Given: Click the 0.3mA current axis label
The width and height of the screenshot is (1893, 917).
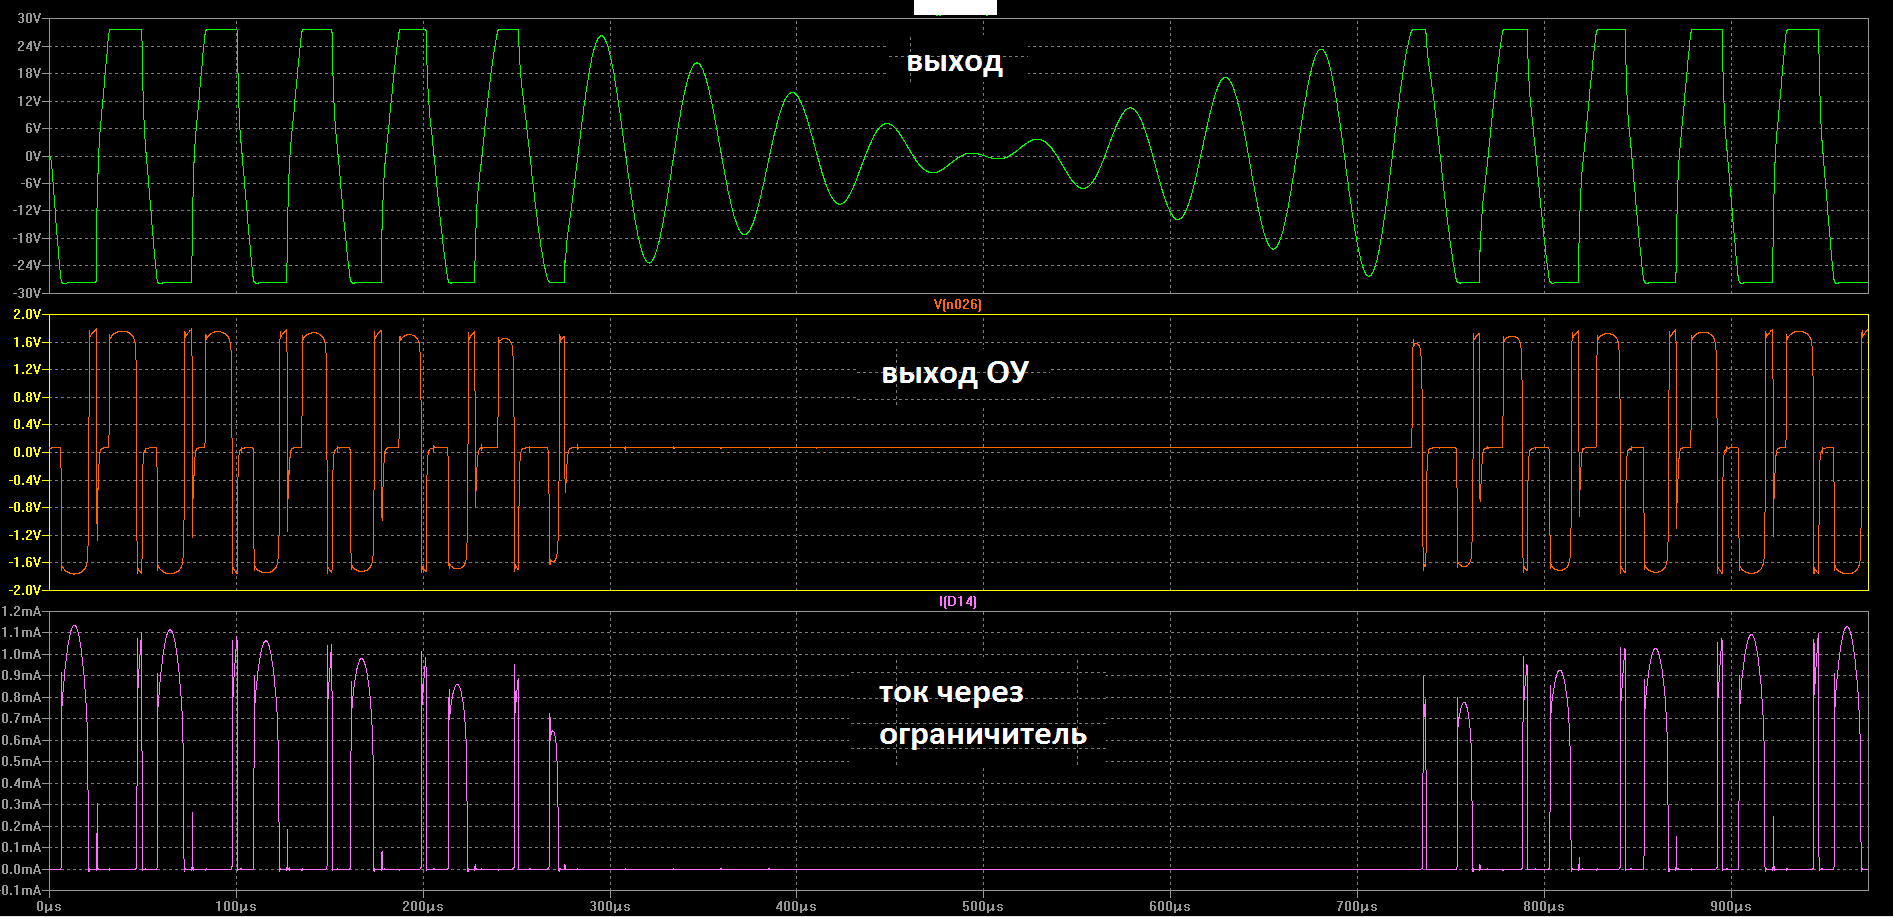Looking at the screenshot, I should tap(22, 804).
